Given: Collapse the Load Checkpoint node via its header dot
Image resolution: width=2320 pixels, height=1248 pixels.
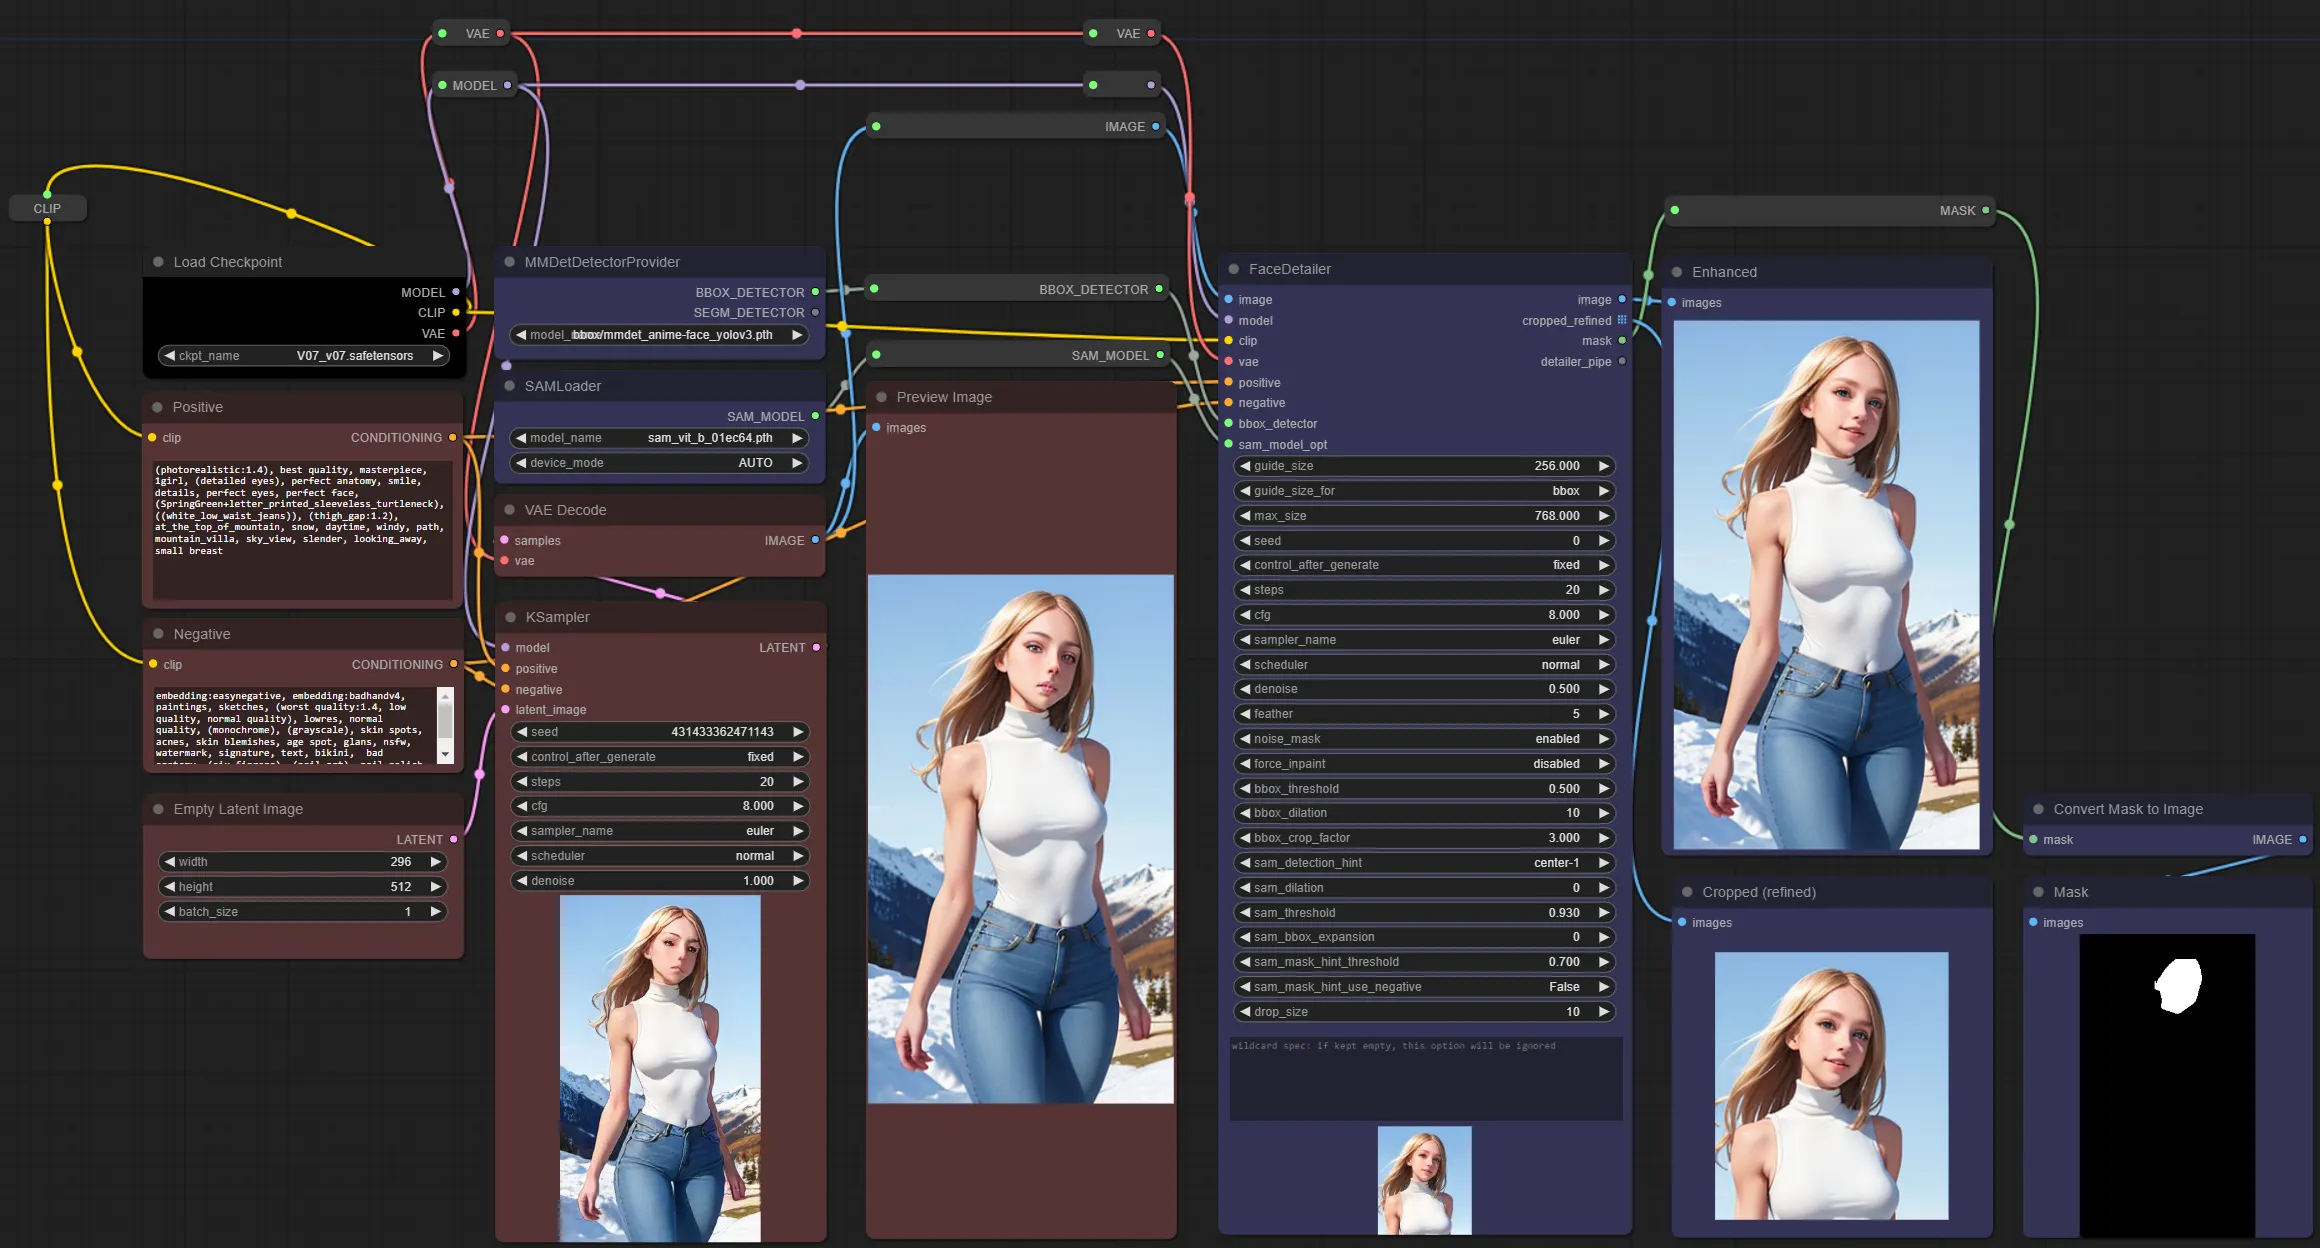Looking at the screenshot, I should pyautogui.click(x=158, y=261).
